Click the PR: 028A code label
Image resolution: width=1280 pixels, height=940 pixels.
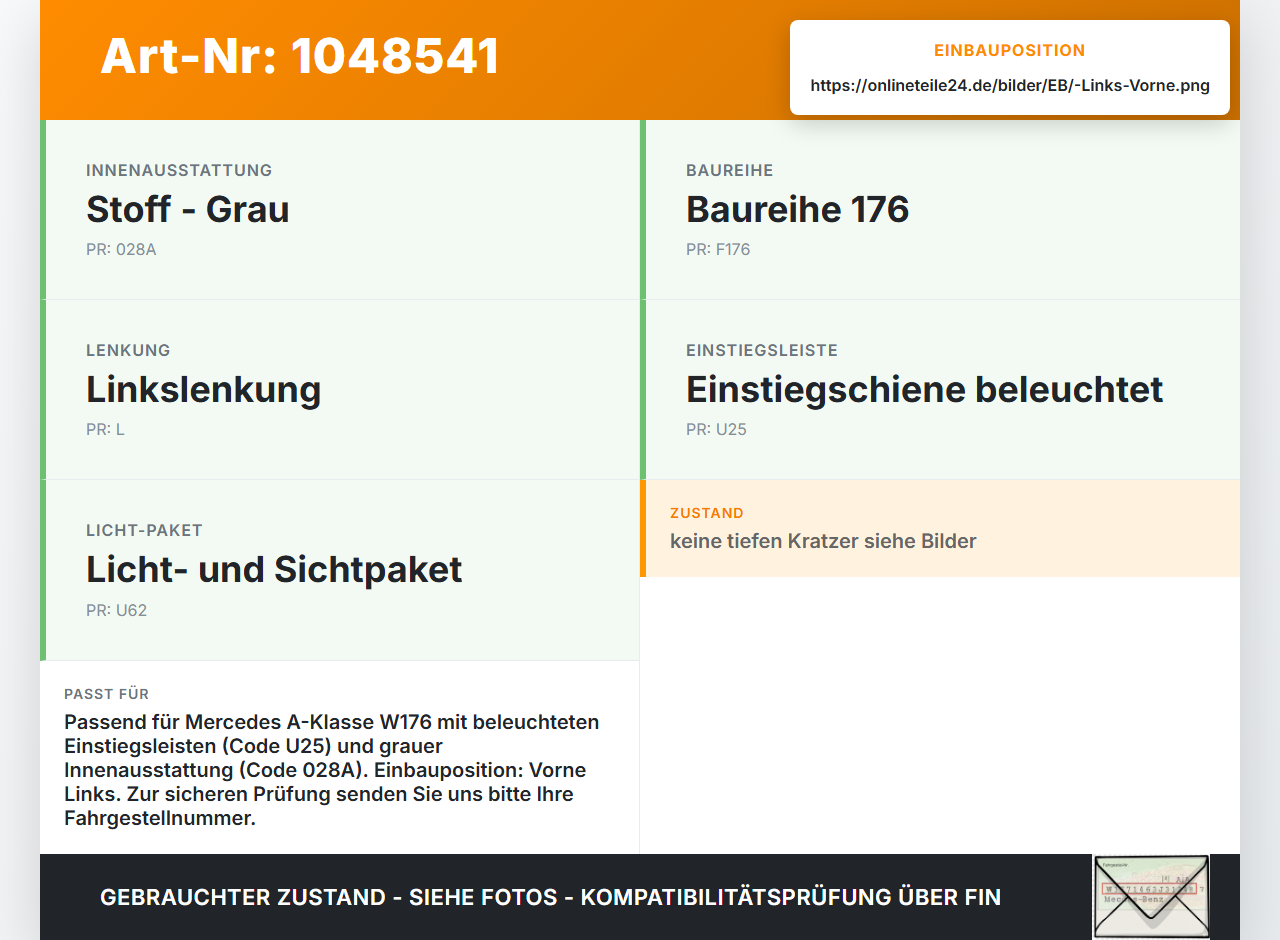121,249
